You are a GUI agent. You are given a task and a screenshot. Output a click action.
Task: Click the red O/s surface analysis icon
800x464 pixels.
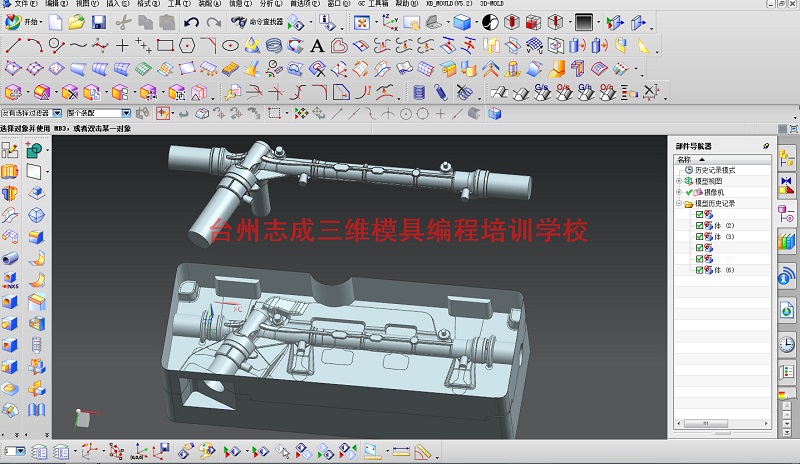[x=564, y=92]
